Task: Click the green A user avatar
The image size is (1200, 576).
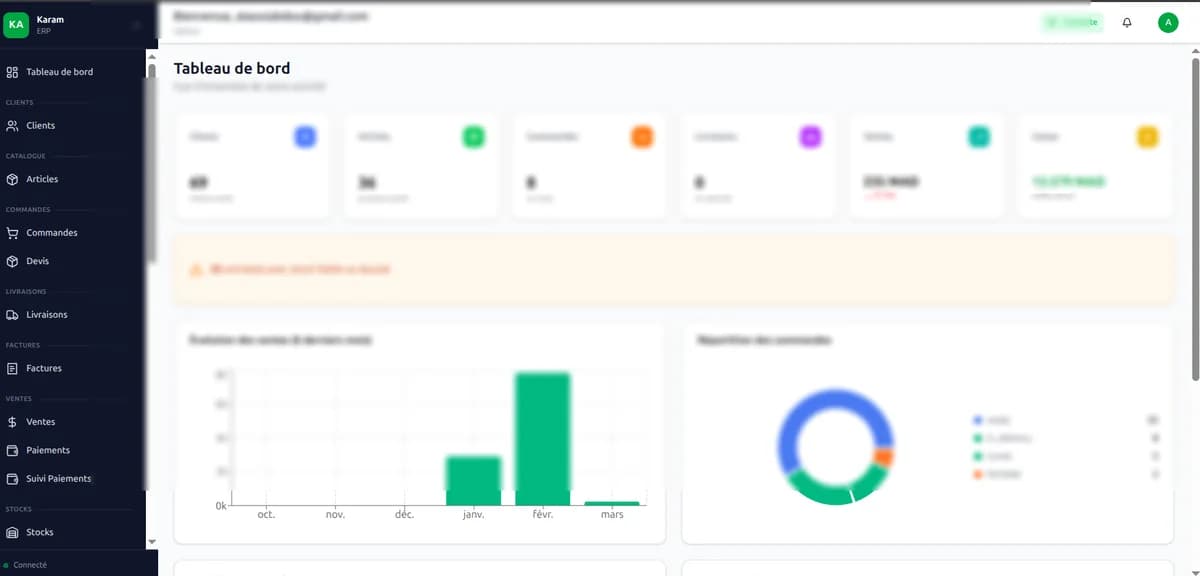Action: tap(1168, 21)
